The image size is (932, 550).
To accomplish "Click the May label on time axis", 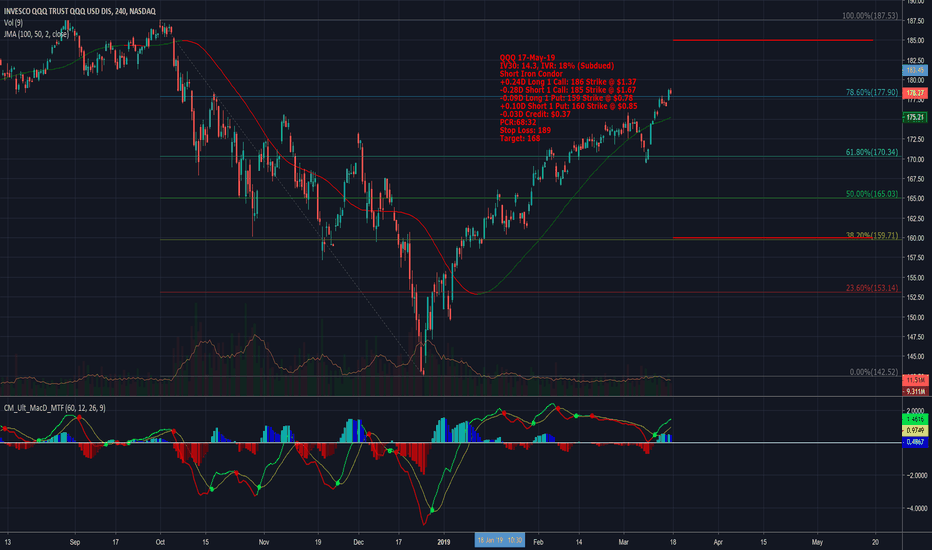I will click(x=817, y=542).
